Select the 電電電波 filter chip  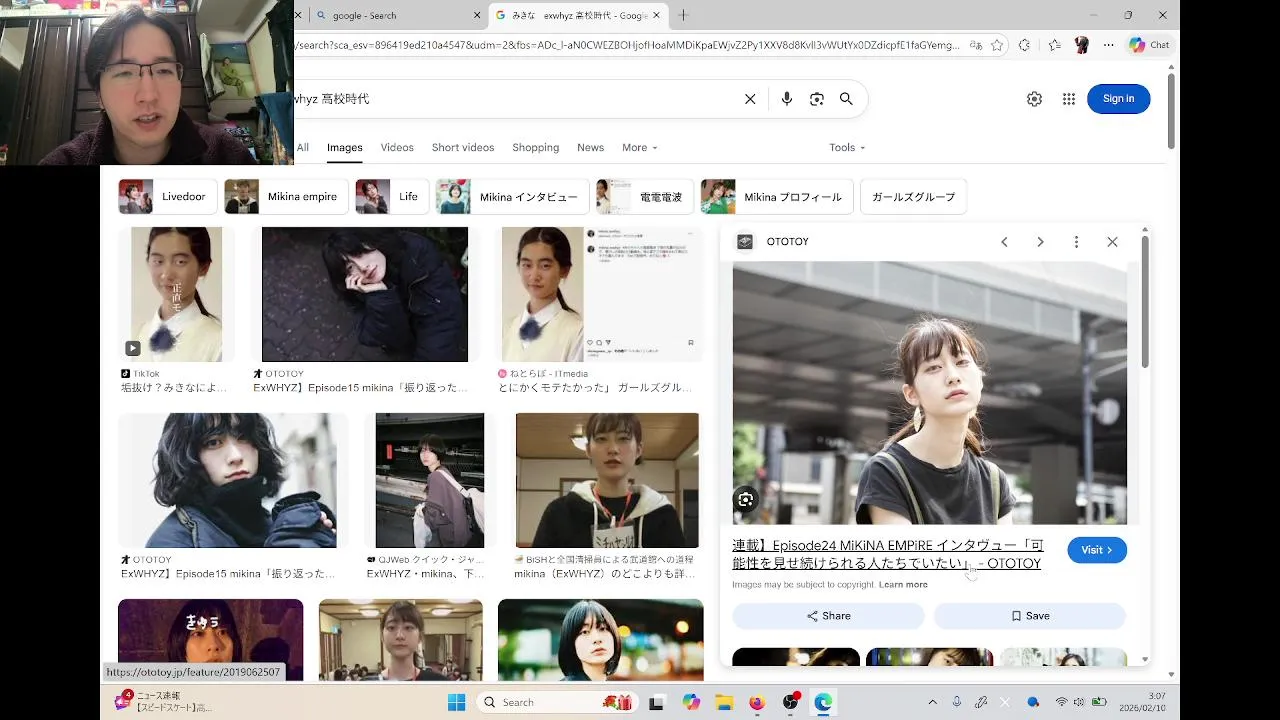[x=644, y=197]
